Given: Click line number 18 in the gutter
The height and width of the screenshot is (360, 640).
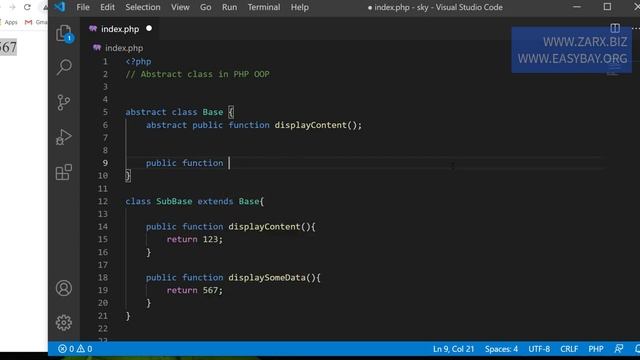Looking at the screenshot, I should pyautogui.click(x=103, y=278).
